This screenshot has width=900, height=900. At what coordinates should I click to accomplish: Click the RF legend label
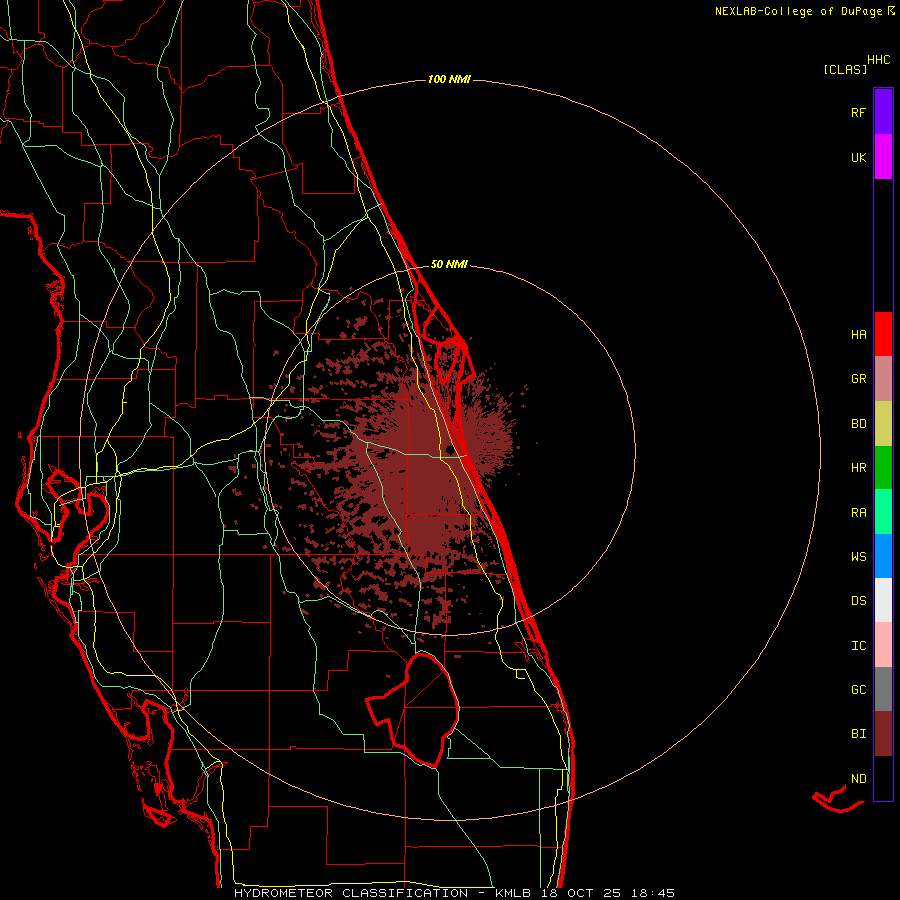coord(858,112)
